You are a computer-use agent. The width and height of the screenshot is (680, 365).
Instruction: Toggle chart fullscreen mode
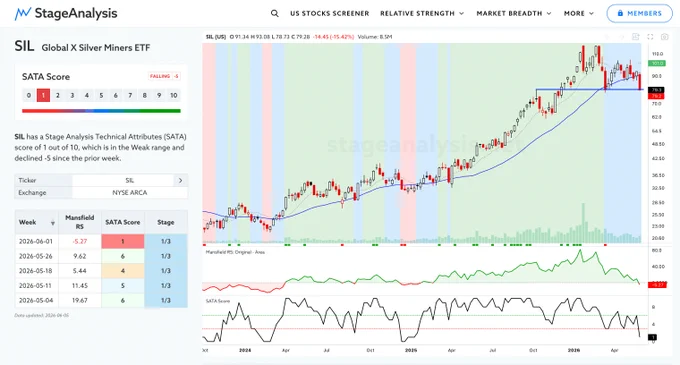650,37
